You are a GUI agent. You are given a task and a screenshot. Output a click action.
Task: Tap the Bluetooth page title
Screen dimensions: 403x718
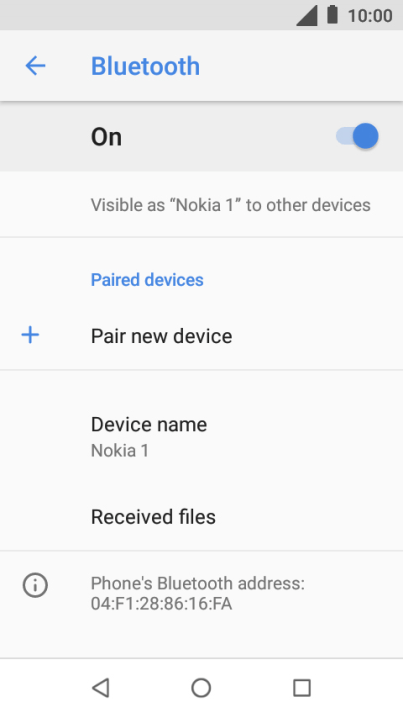coord(145,66)
